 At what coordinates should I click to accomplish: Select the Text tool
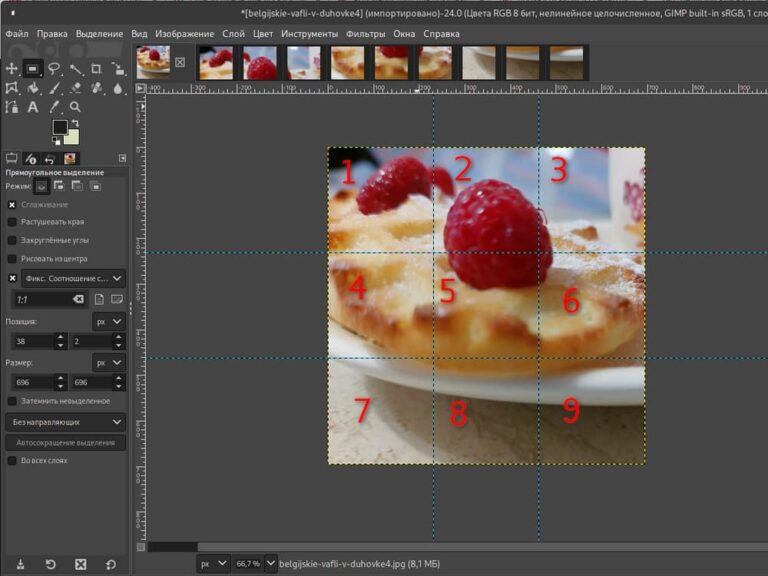coord(32,107)
